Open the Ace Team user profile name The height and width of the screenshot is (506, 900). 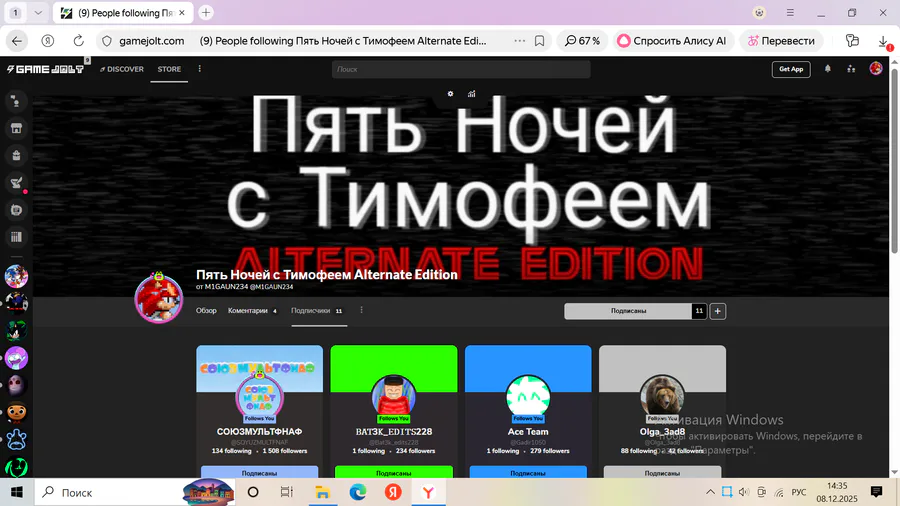(528, 431)
